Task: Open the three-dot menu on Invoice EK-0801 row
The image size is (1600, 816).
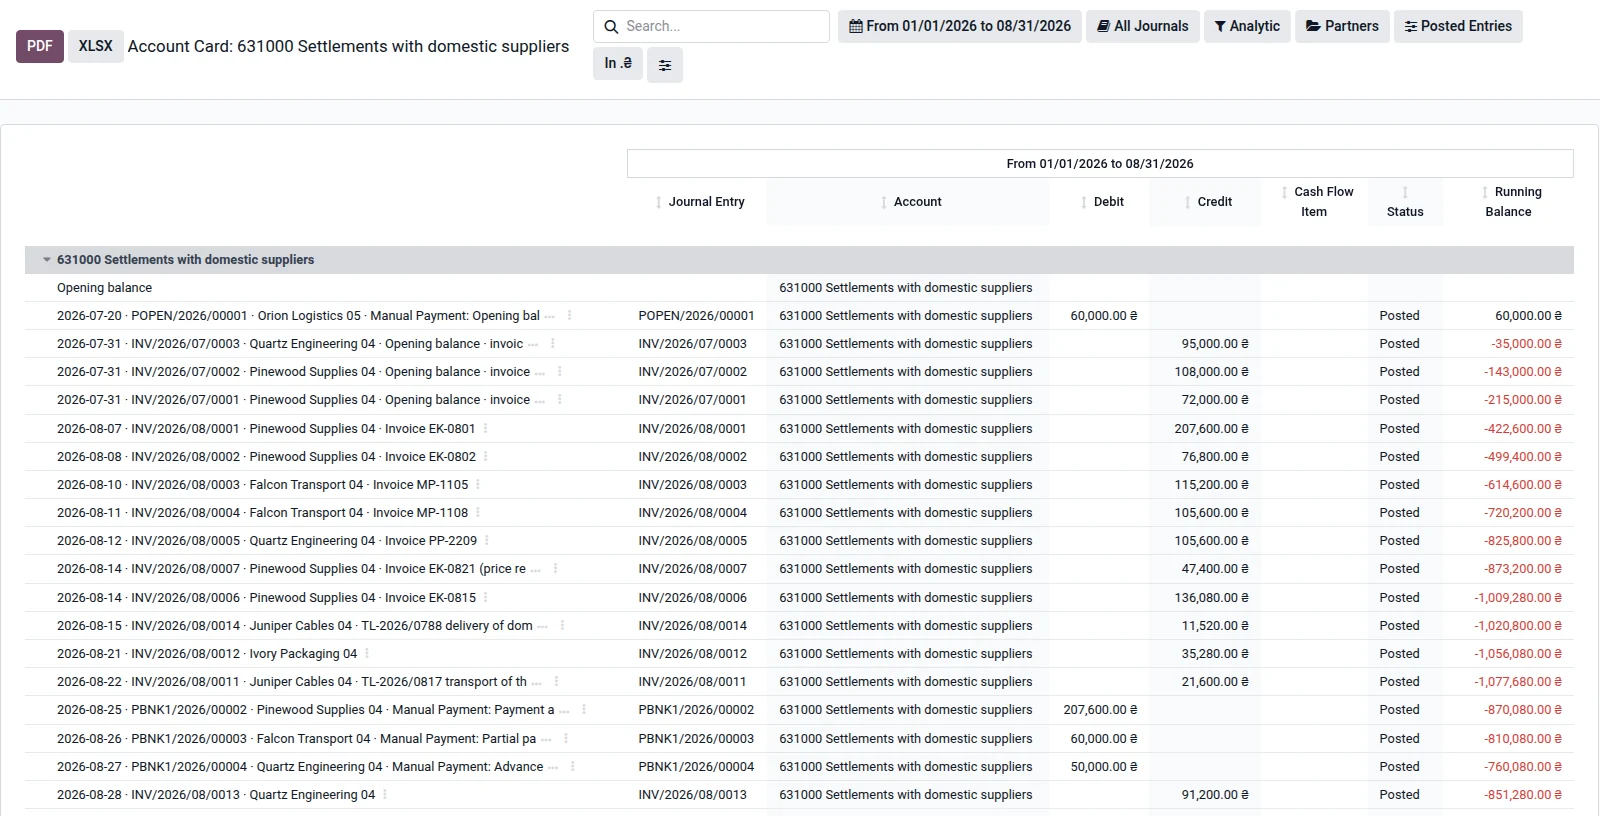Action: pos(486,429)
